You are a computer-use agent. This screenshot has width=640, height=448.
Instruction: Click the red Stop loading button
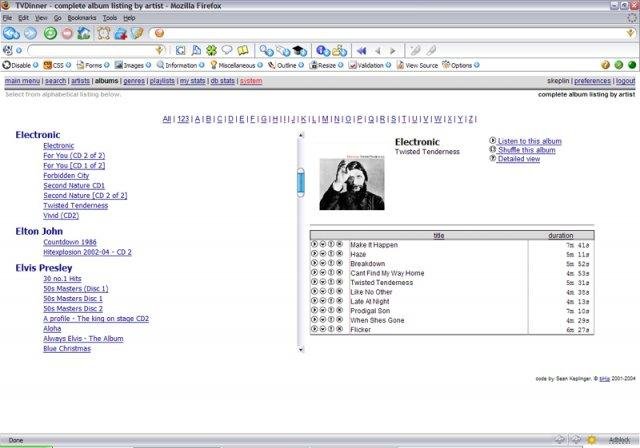click(x=67, y=33)
